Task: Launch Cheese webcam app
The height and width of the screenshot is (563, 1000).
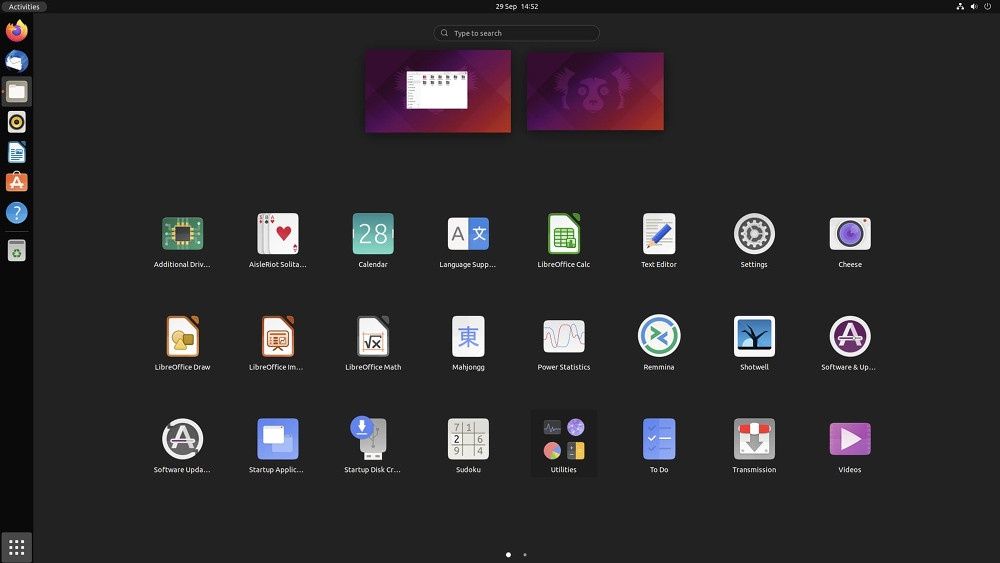Action: click(x=849, y=233)
